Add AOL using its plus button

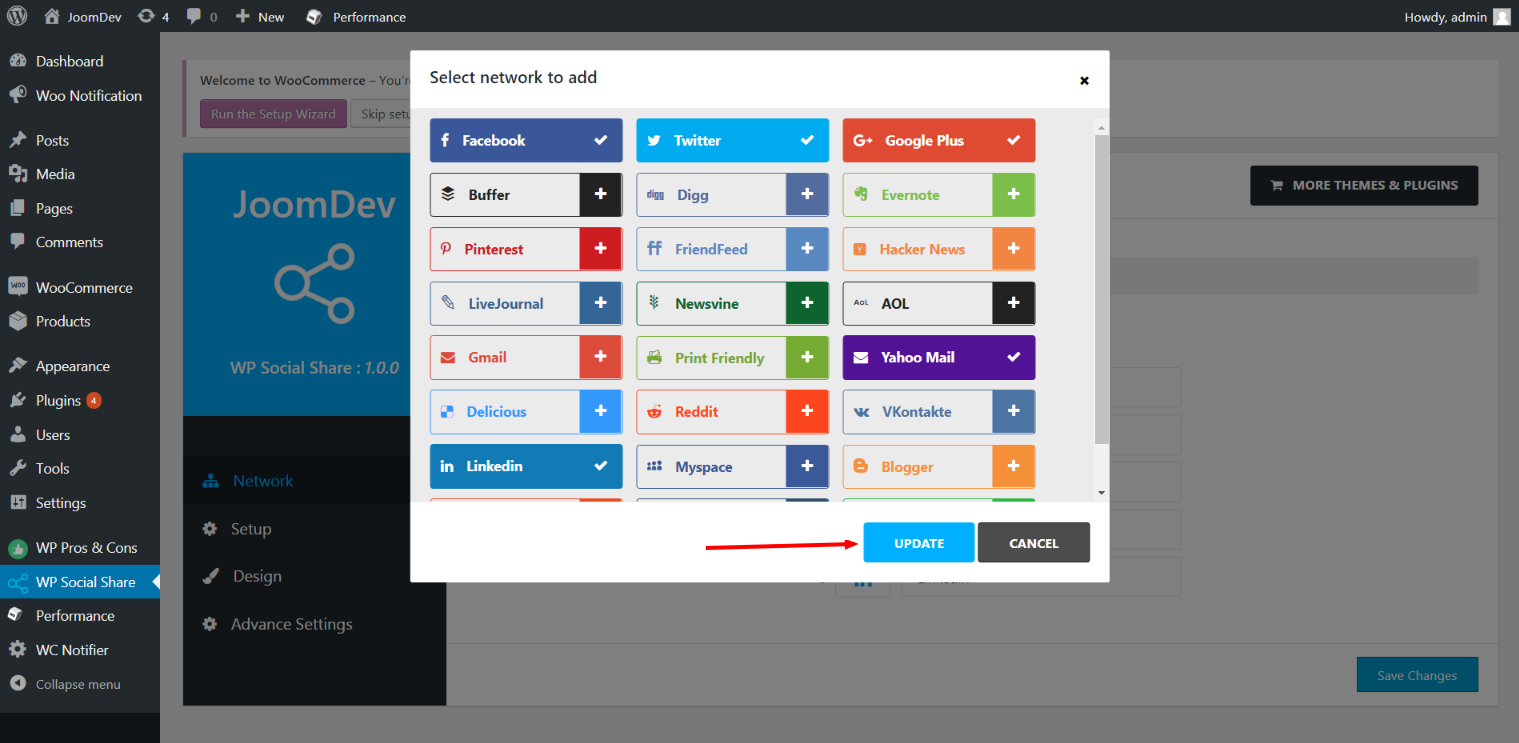[1013, 303]
